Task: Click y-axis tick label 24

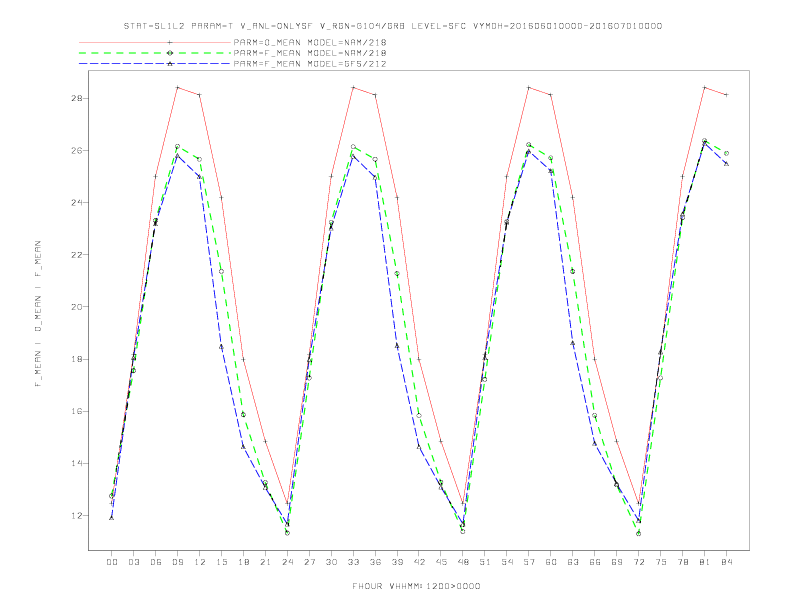Action: pos(77,202)
